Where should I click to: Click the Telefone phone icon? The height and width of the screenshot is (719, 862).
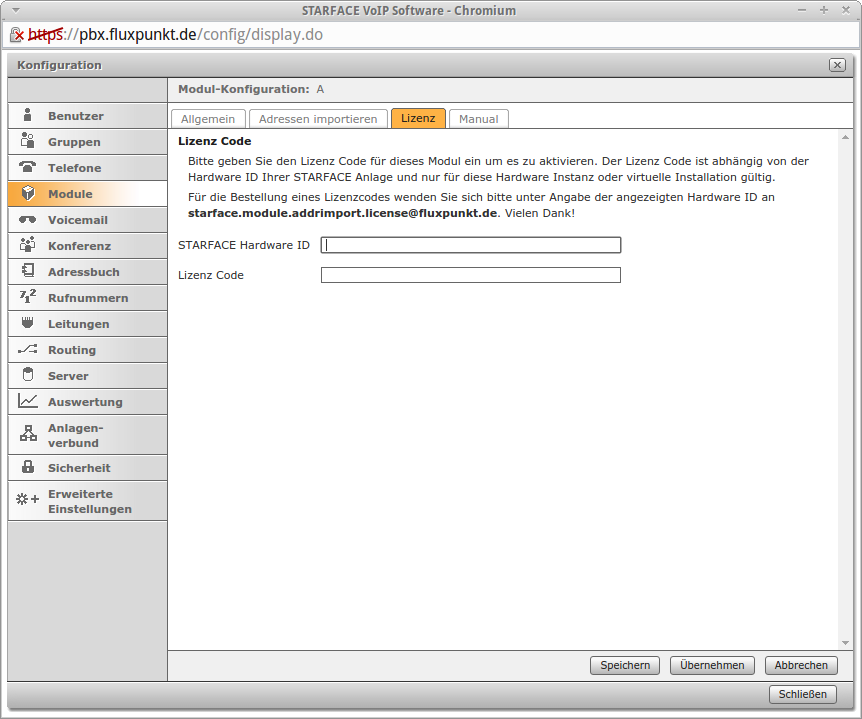click(27, 167)
